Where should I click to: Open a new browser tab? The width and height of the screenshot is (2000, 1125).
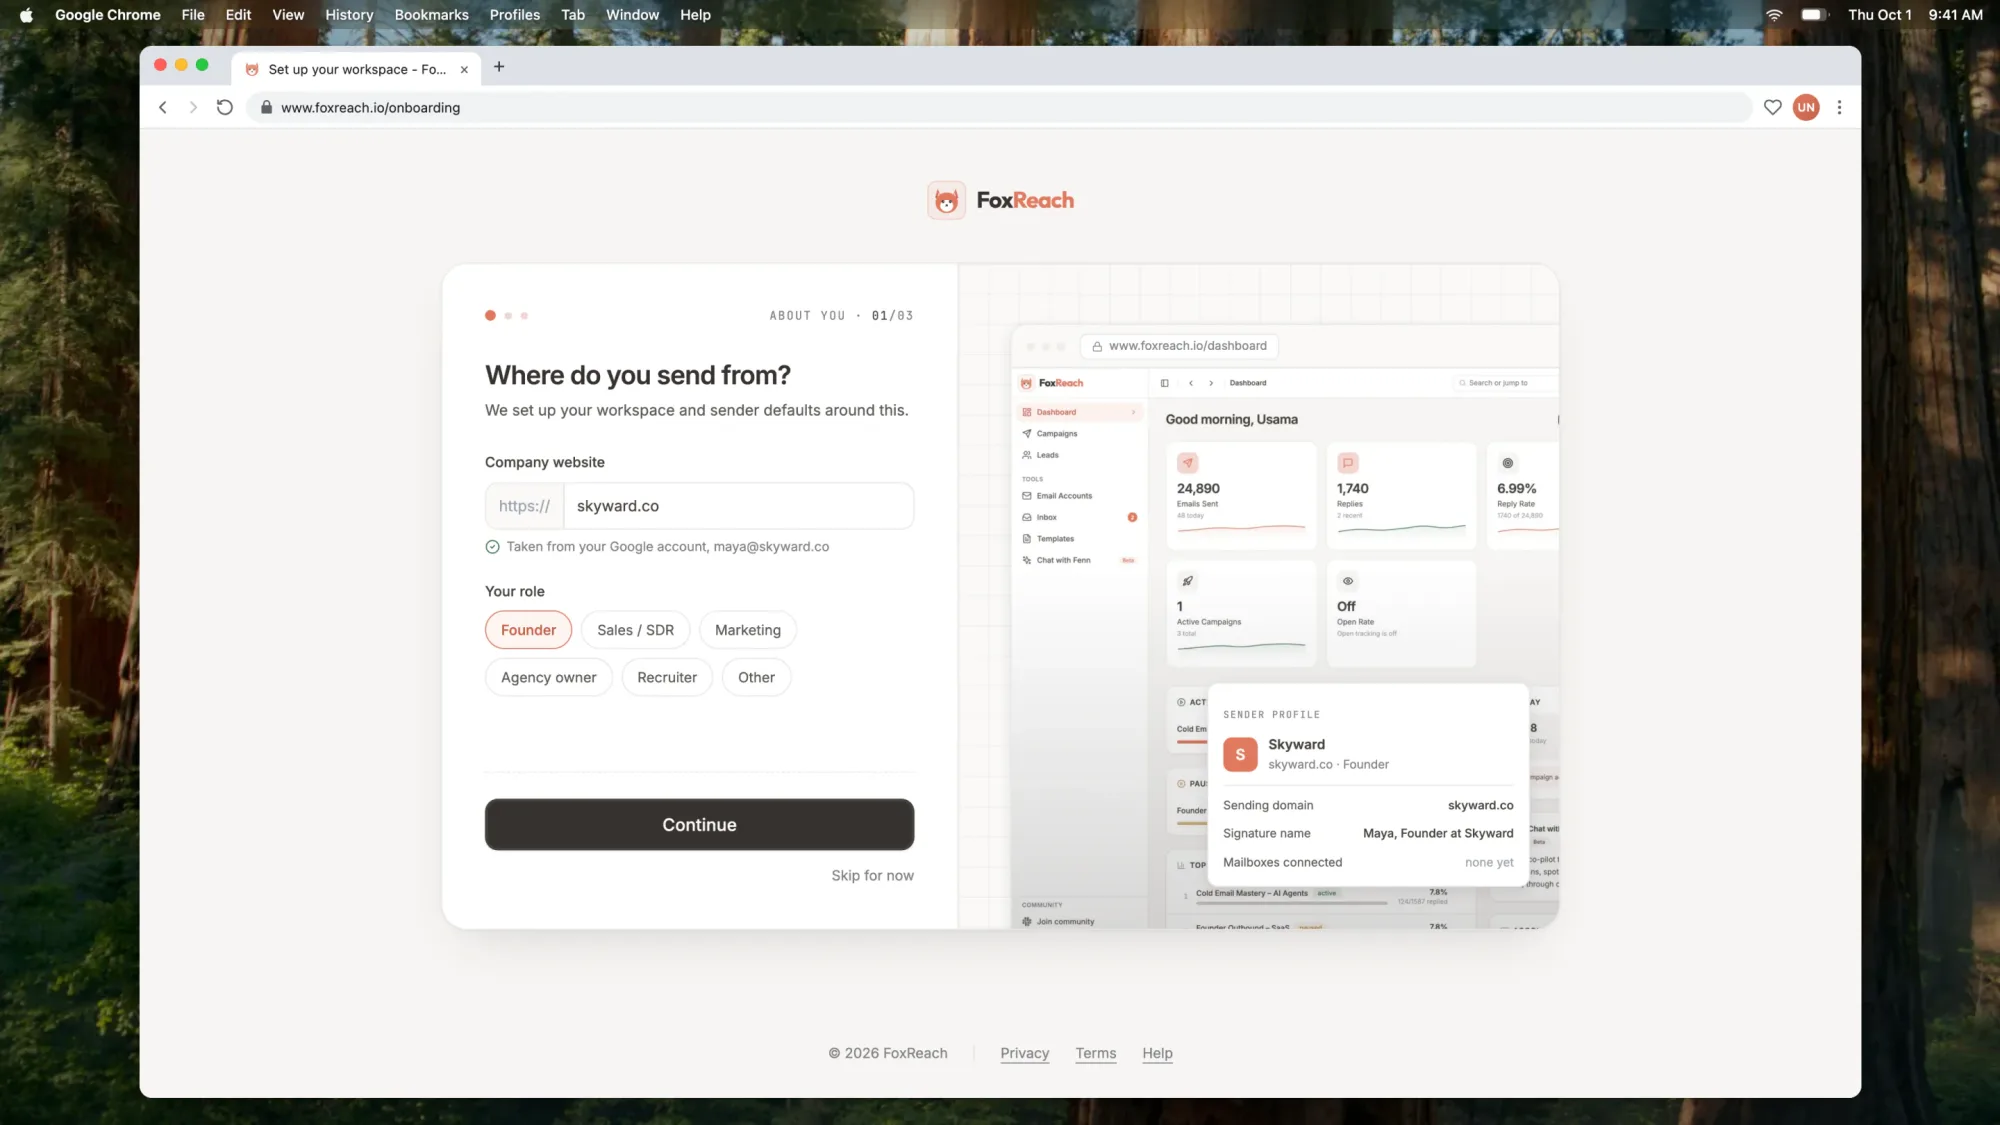point(499,67)
